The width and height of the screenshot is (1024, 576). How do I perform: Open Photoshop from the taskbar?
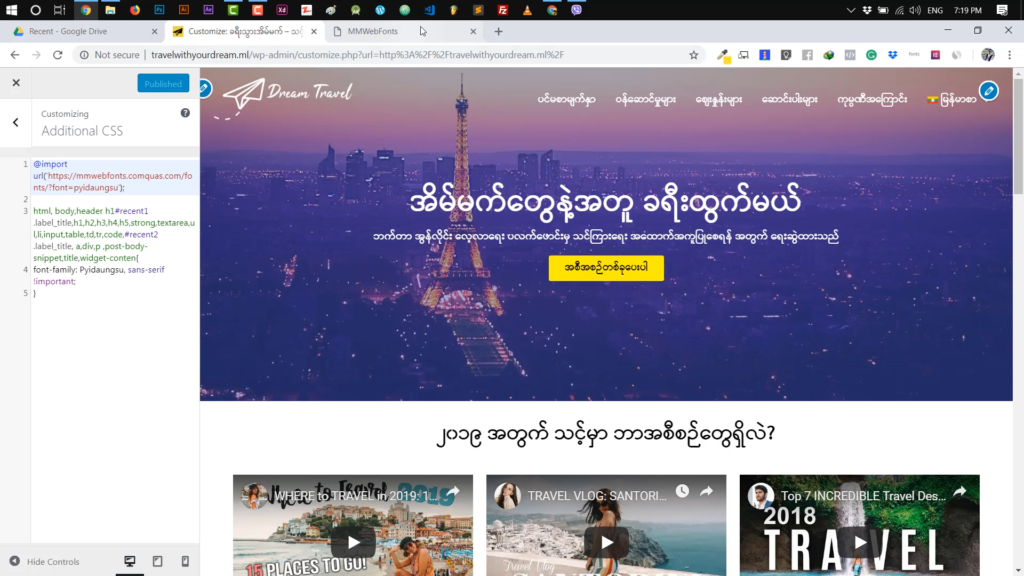(159, 10)
